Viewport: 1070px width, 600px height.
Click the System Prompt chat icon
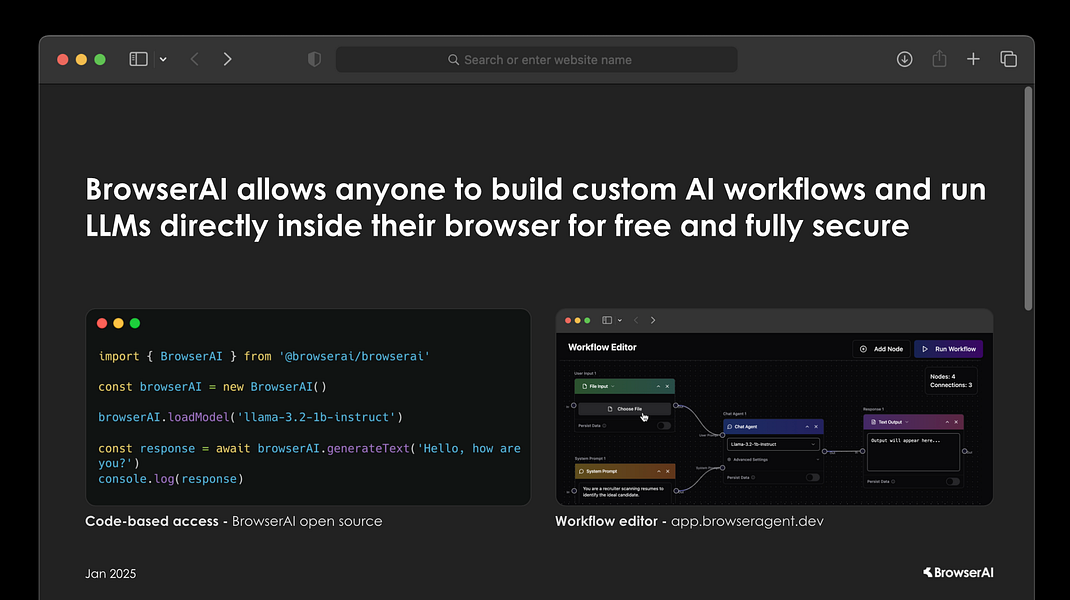581,471
